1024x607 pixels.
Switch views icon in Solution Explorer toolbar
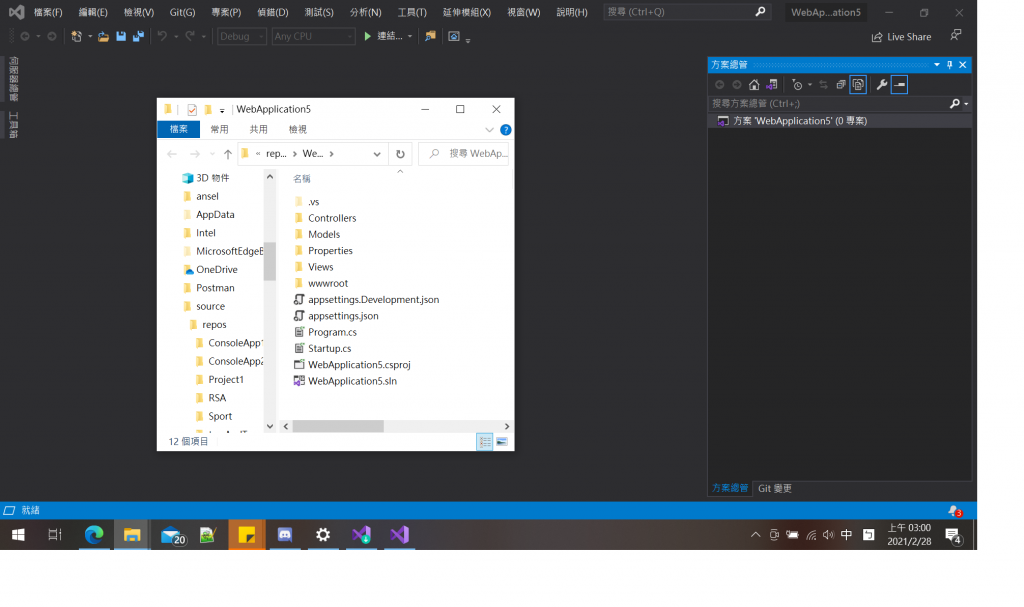(x=772, y=85)
